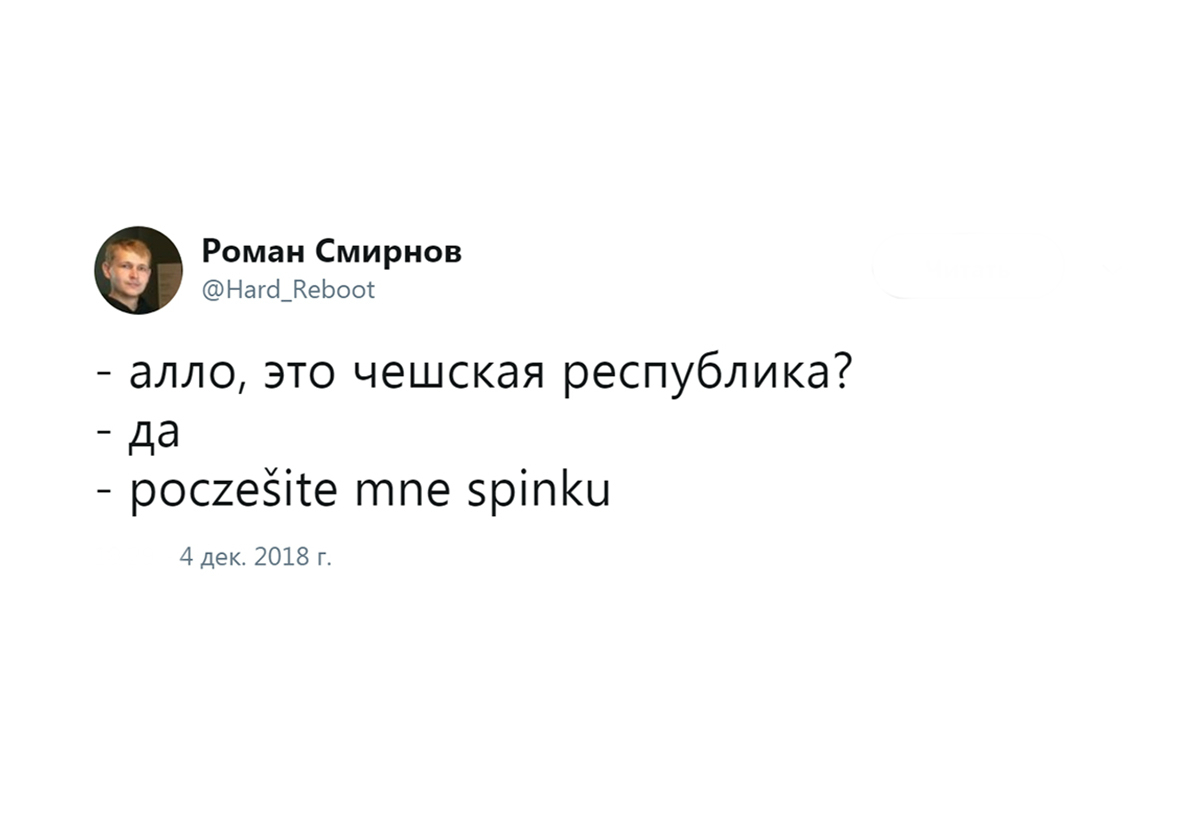Select the word республика? in tweet
1196x829 pixels.
[x=708, y=374]
